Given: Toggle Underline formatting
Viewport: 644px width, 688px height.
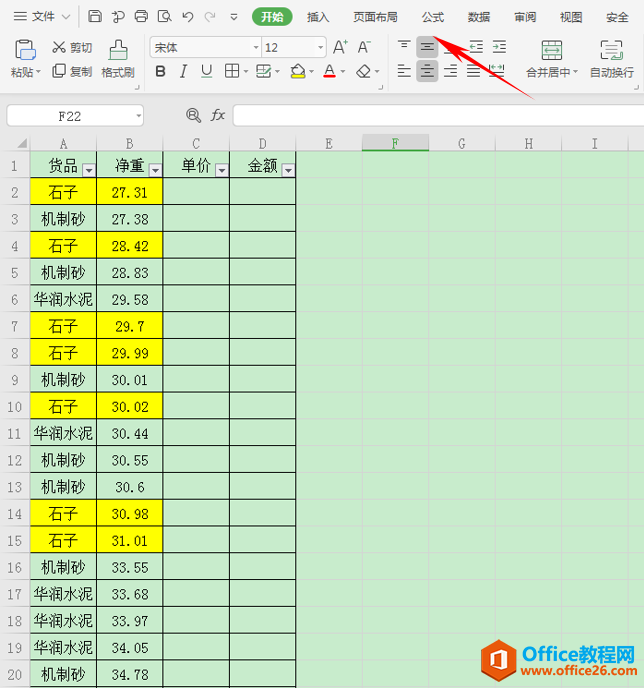Looking at the screenshot, I should [x=207, y=71].
